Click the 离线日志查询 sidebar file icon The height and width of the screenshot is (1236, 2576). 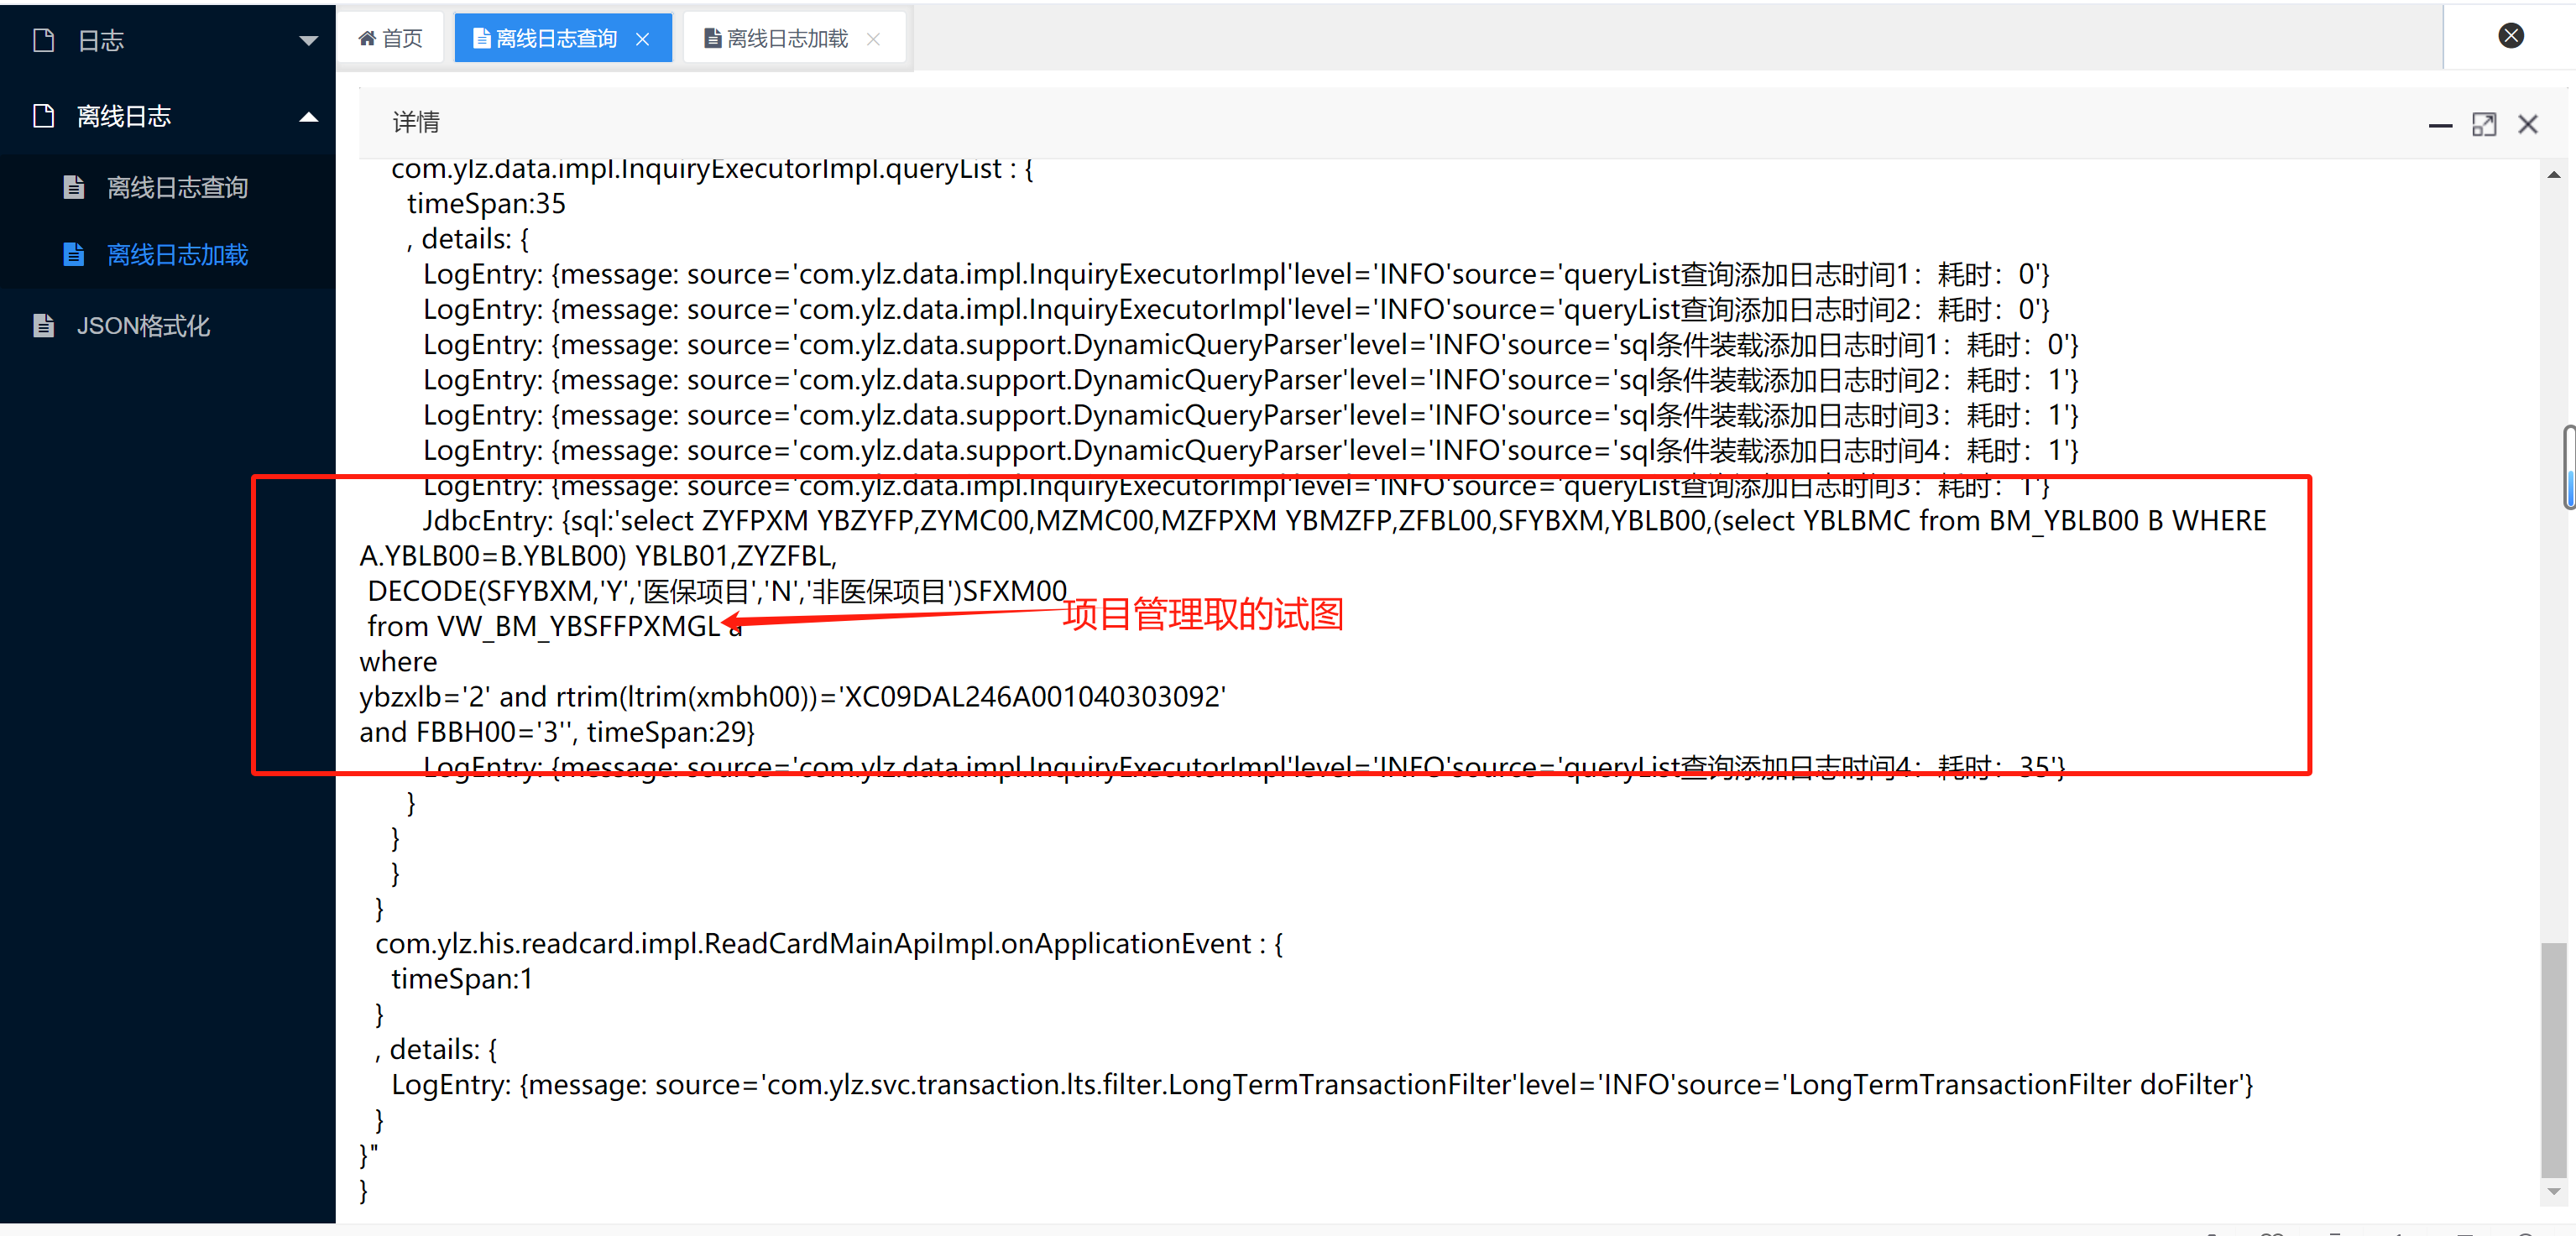pyautogui.click(x=73, y=187)
